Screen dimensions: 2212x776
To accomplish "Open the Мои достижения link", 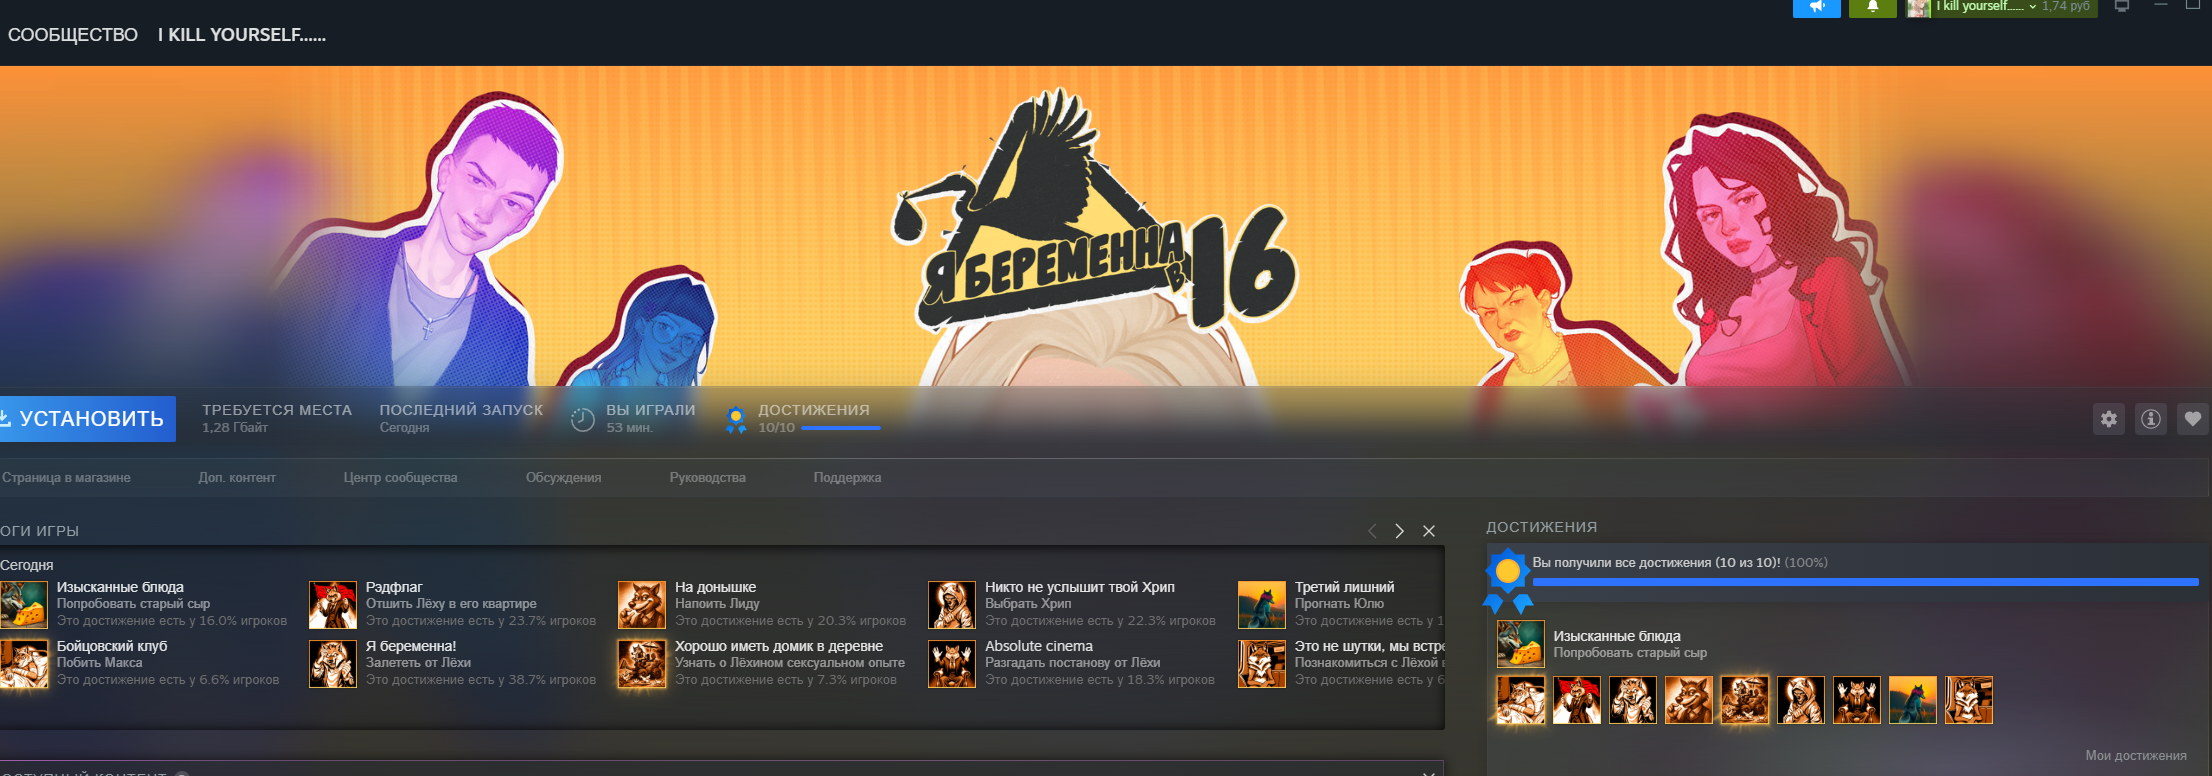I will (x=2136, y=756).
